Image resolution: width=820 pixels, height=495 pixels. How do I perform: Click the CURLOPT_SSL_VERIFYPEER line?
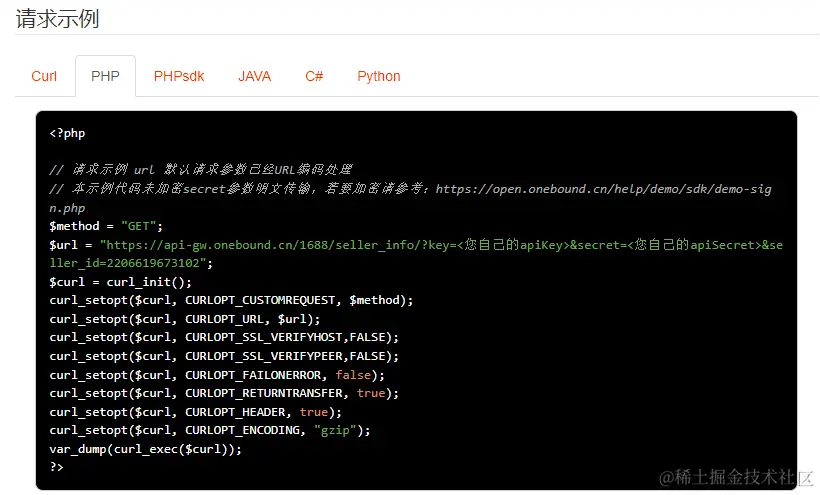point(224,356)
